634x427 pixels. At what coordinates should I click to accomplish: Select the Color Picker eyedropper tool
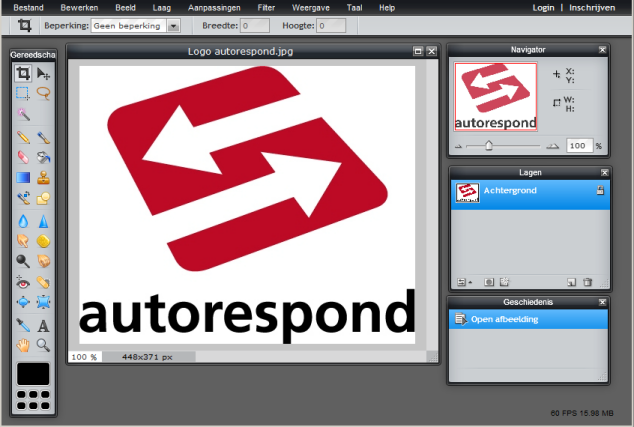pyautogui.click(x=23, y=325)
